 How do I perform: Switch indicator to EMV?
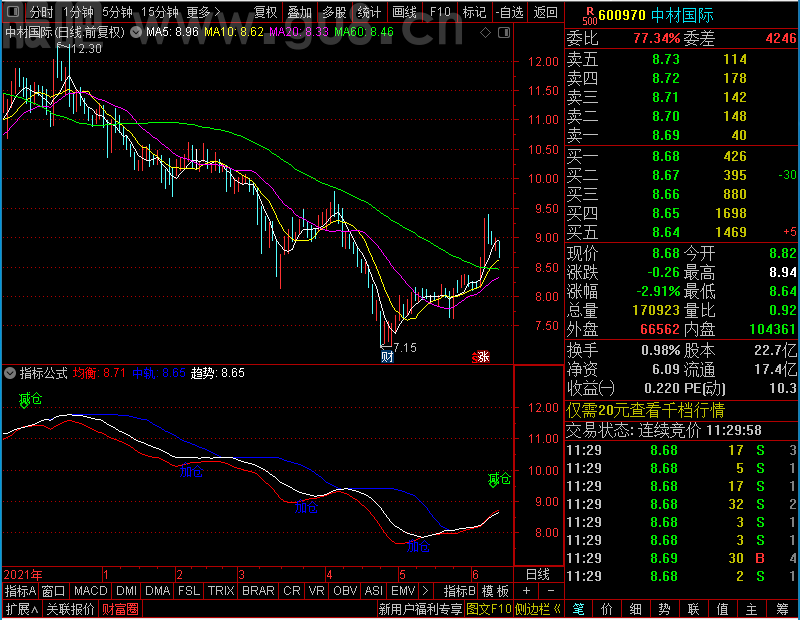click(x=403, y=591)
